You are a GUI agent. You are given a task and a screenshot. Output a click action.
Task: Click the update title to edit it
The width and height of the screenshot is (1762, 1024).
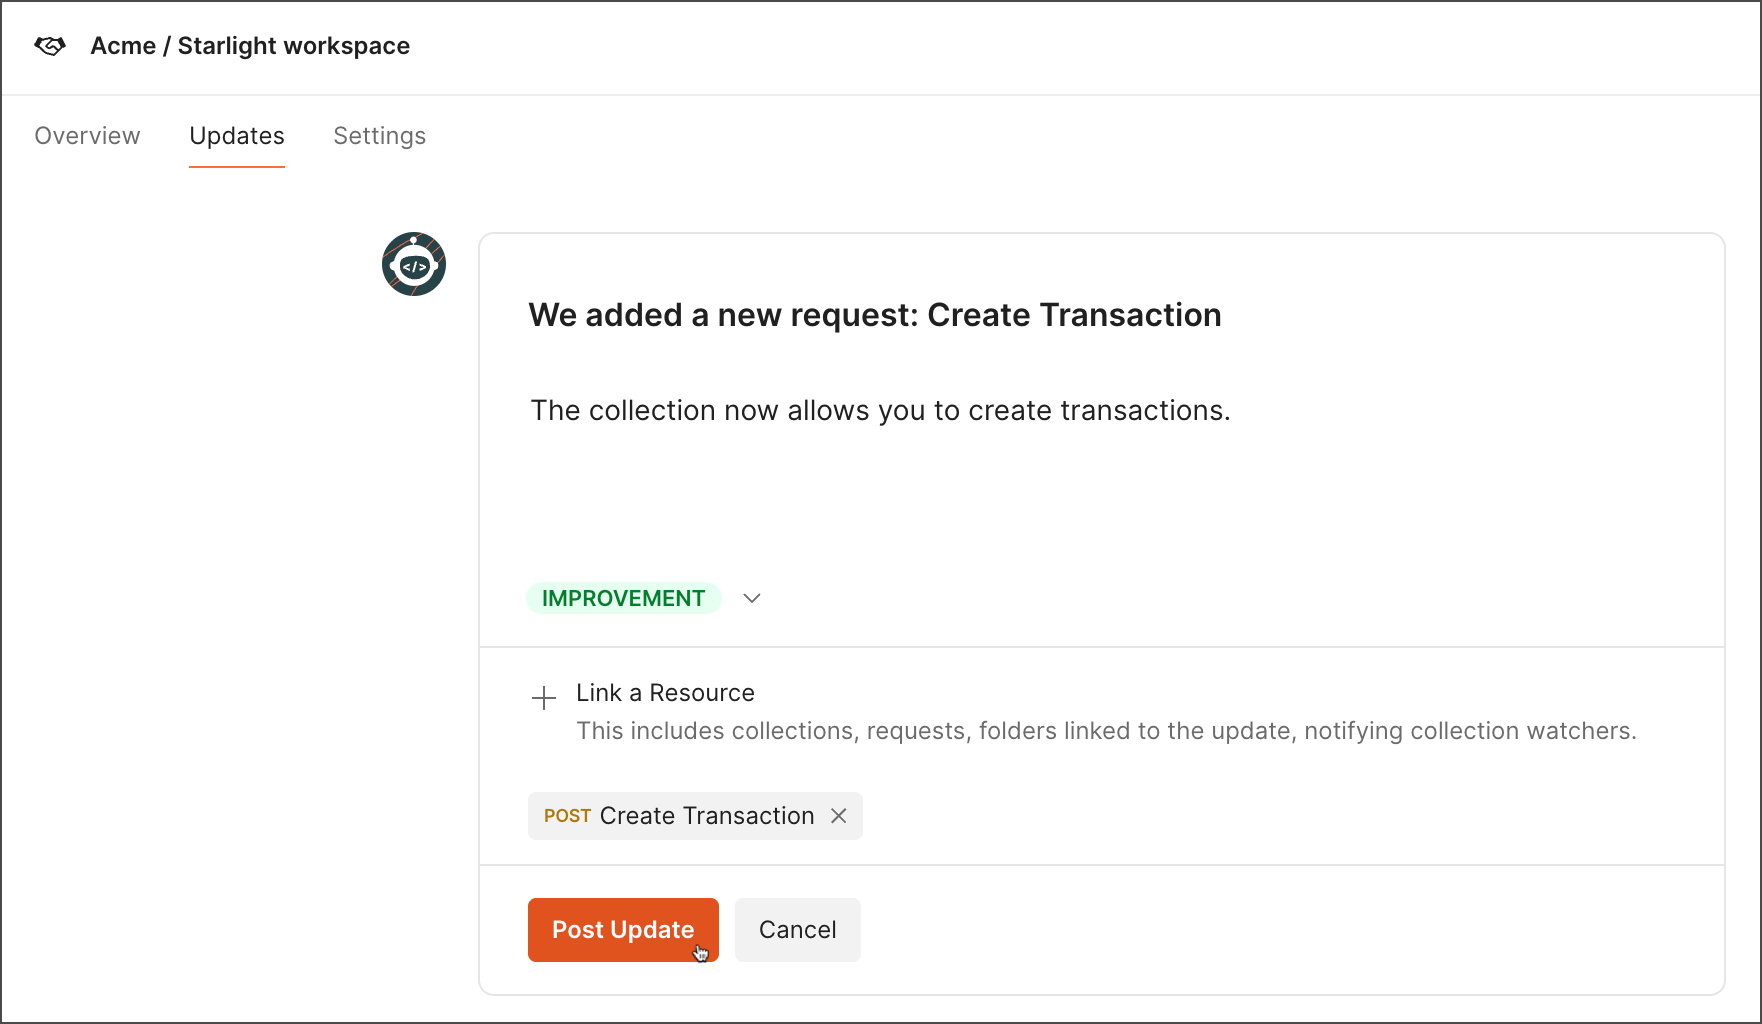coord(875,314)
